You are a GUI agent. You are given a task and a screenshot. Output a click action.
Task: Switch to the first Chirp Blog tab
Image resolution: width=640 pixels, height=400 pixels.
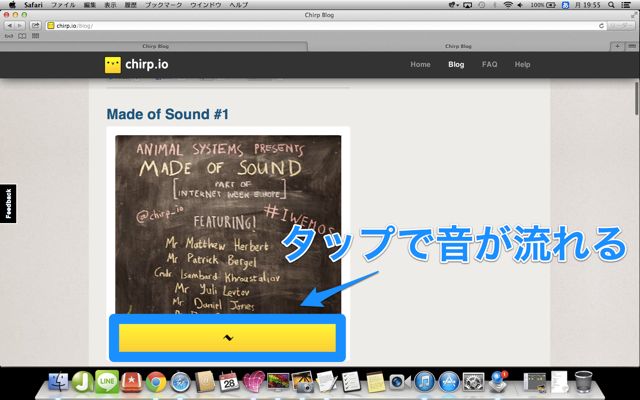click(155, 46)
